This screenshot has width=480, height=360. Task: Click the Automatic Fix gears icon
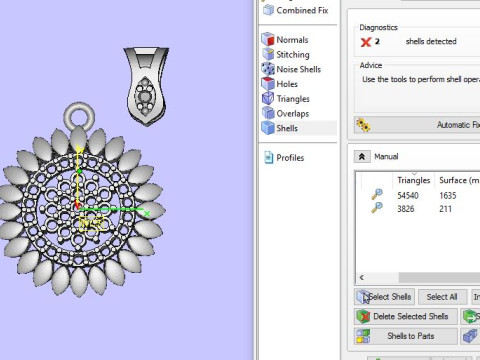363,125
